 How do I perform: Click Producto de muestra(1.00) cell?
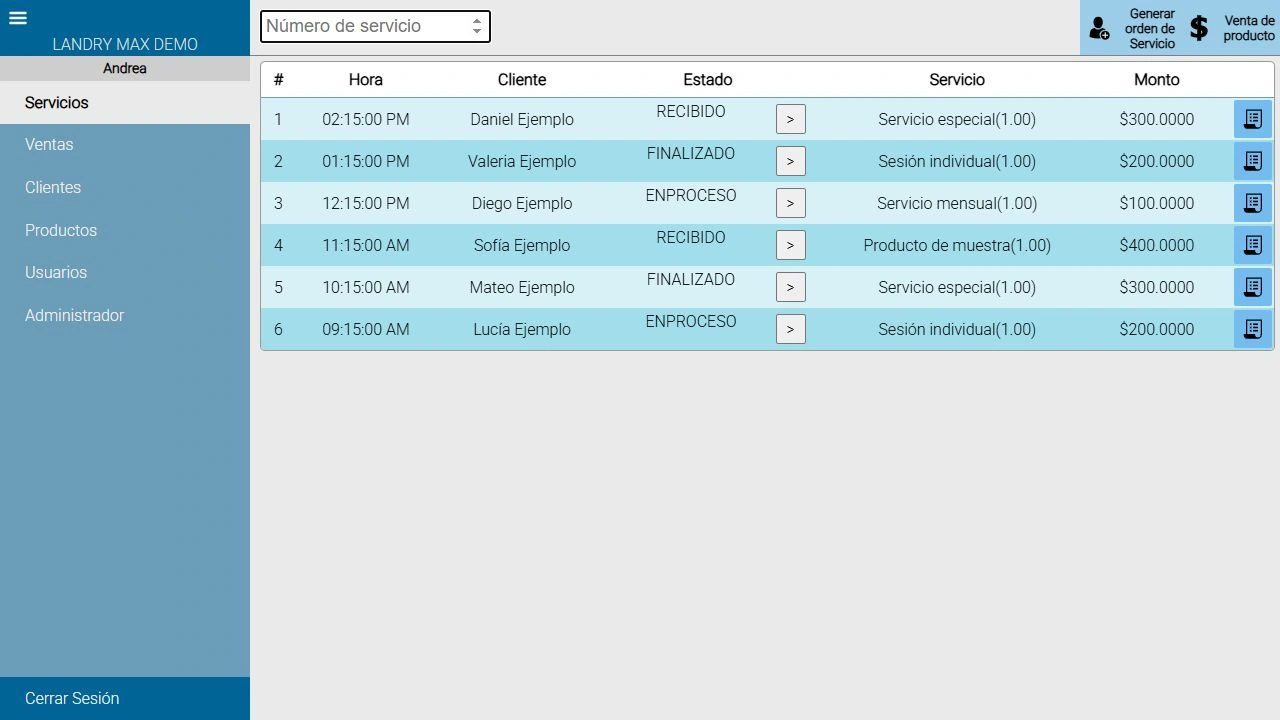(957, 245)
